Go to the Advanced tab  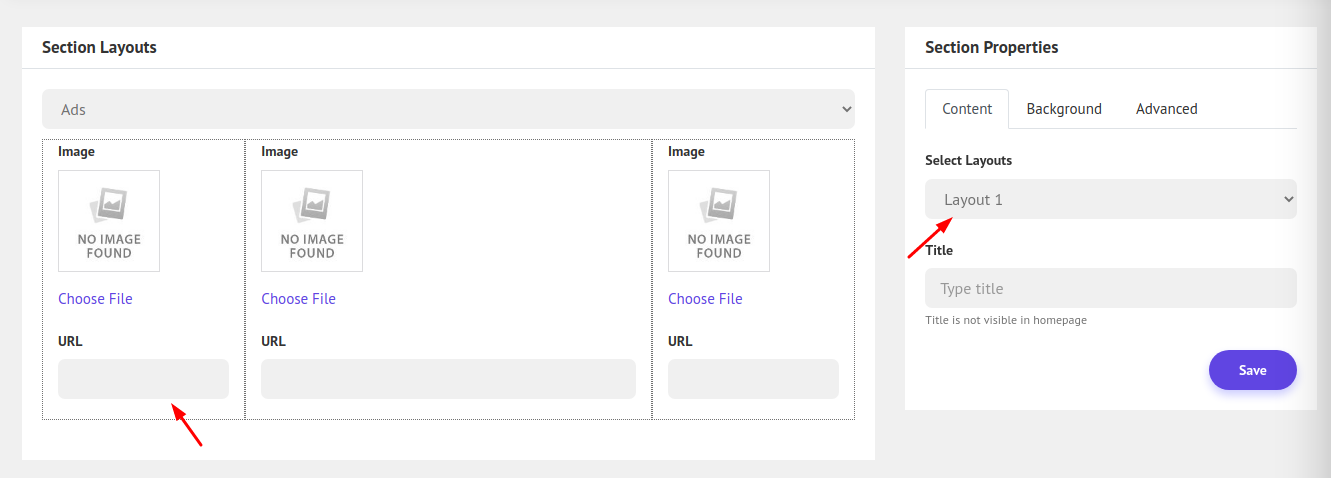pos(1166,109)
